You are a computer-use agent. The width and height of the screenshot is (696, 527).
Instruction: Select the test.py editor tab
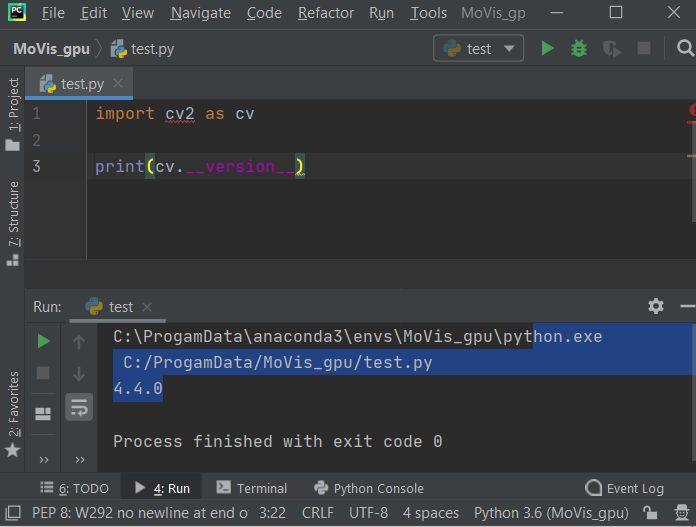79,83
